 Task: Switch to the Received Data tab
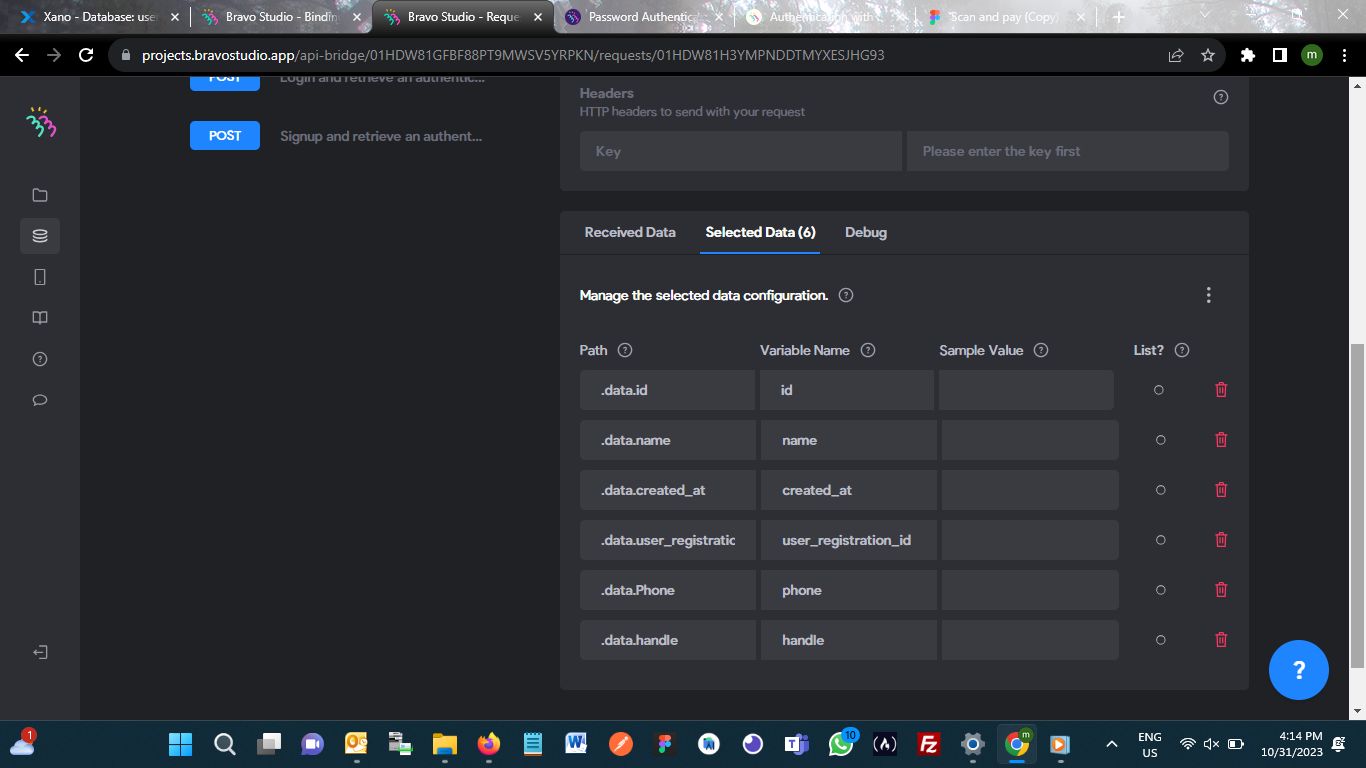(630, 232)
